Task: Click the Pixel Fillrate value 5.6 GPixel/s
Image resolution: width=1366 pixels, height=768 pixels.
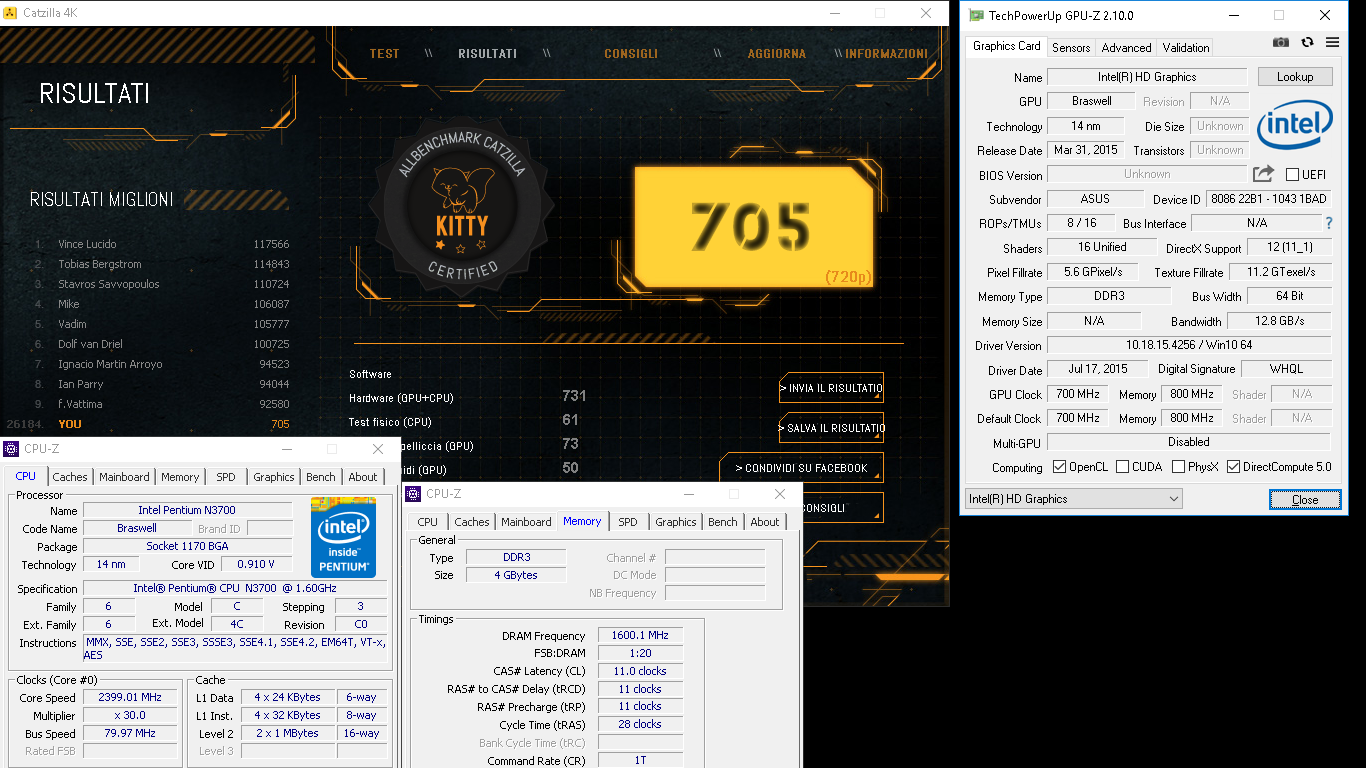Action: click(x=1093, y=272)
